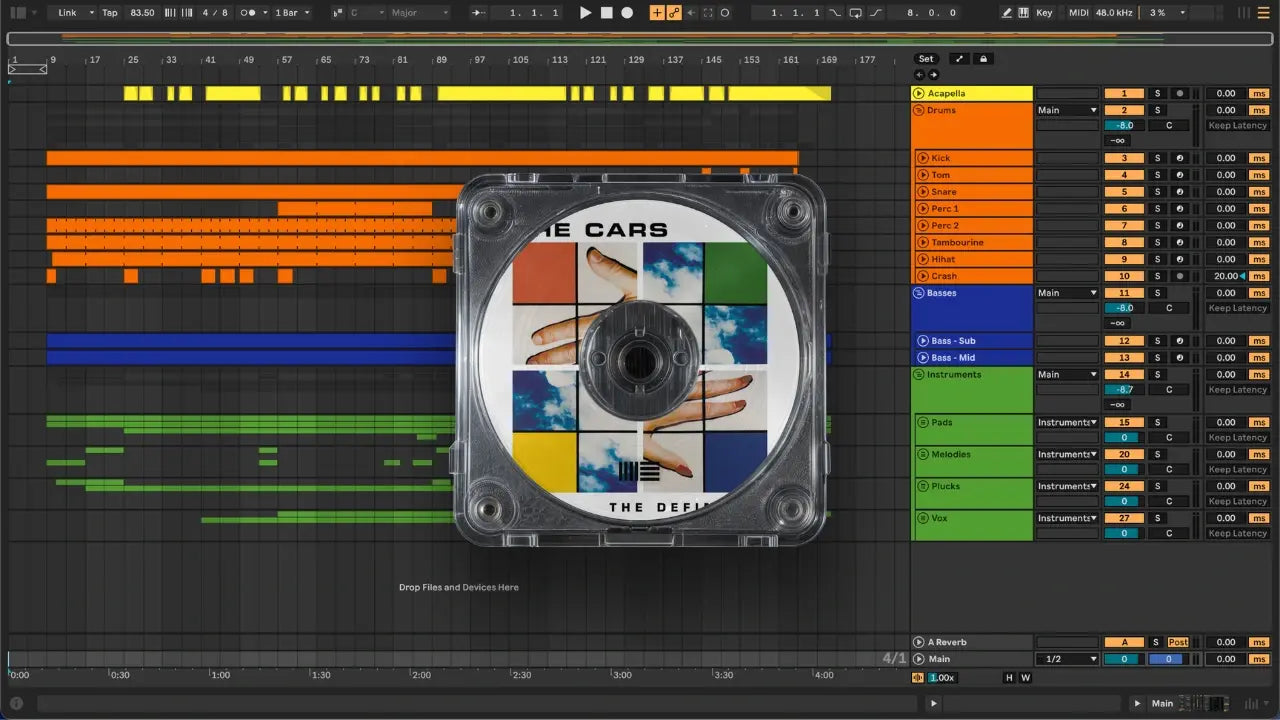Toggle computer MIDI keyboard icon
This screenshot has height=720, width=1280.
click(1024, 13)
